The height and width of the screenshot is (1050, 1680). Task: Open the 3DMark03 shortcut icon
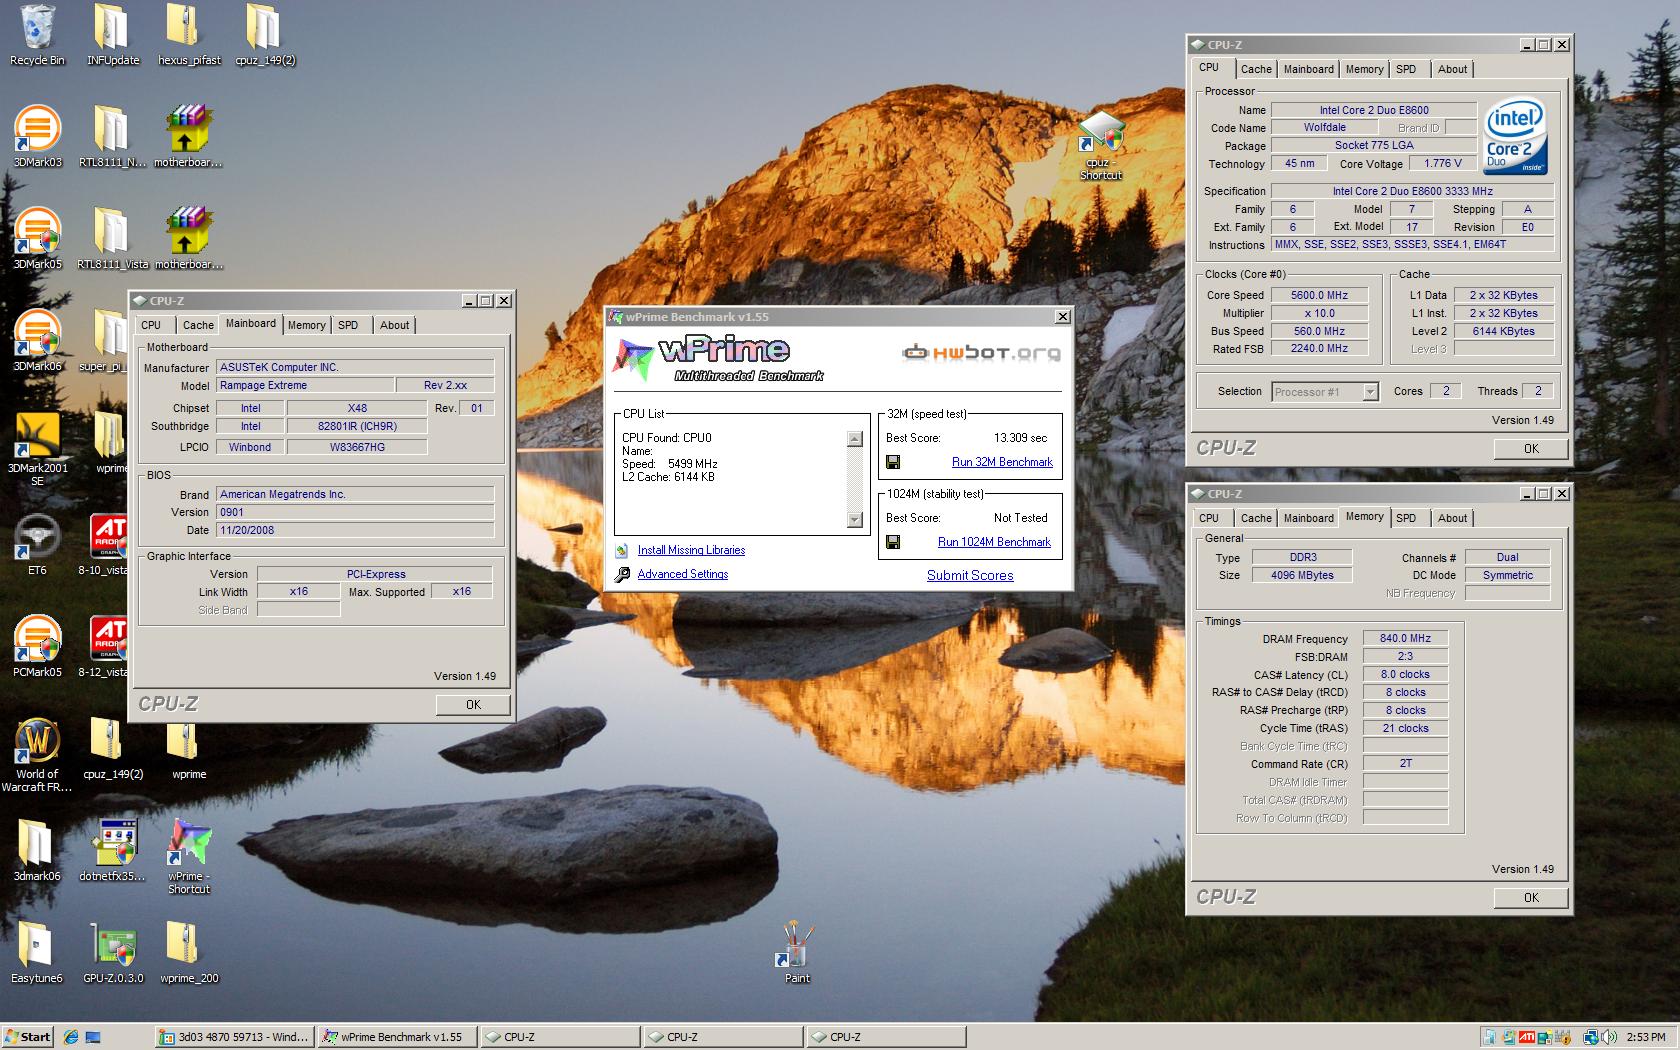click(x=37, y=137)
